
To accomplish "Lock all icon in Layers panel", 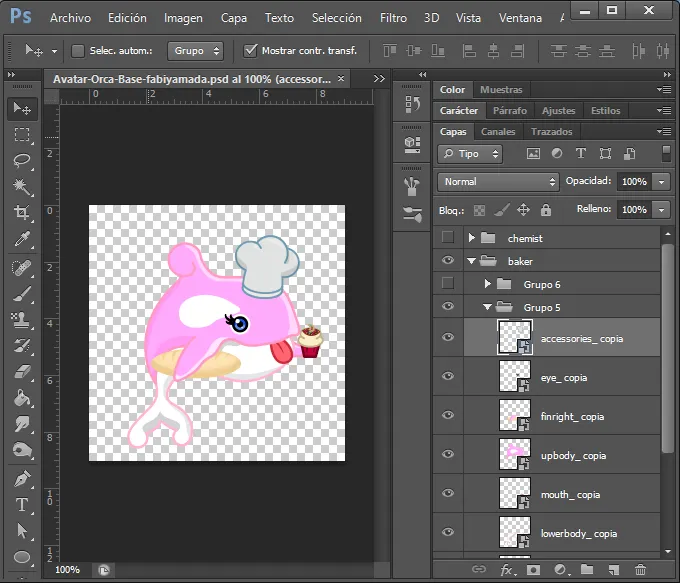I will [x=546, y=210].
